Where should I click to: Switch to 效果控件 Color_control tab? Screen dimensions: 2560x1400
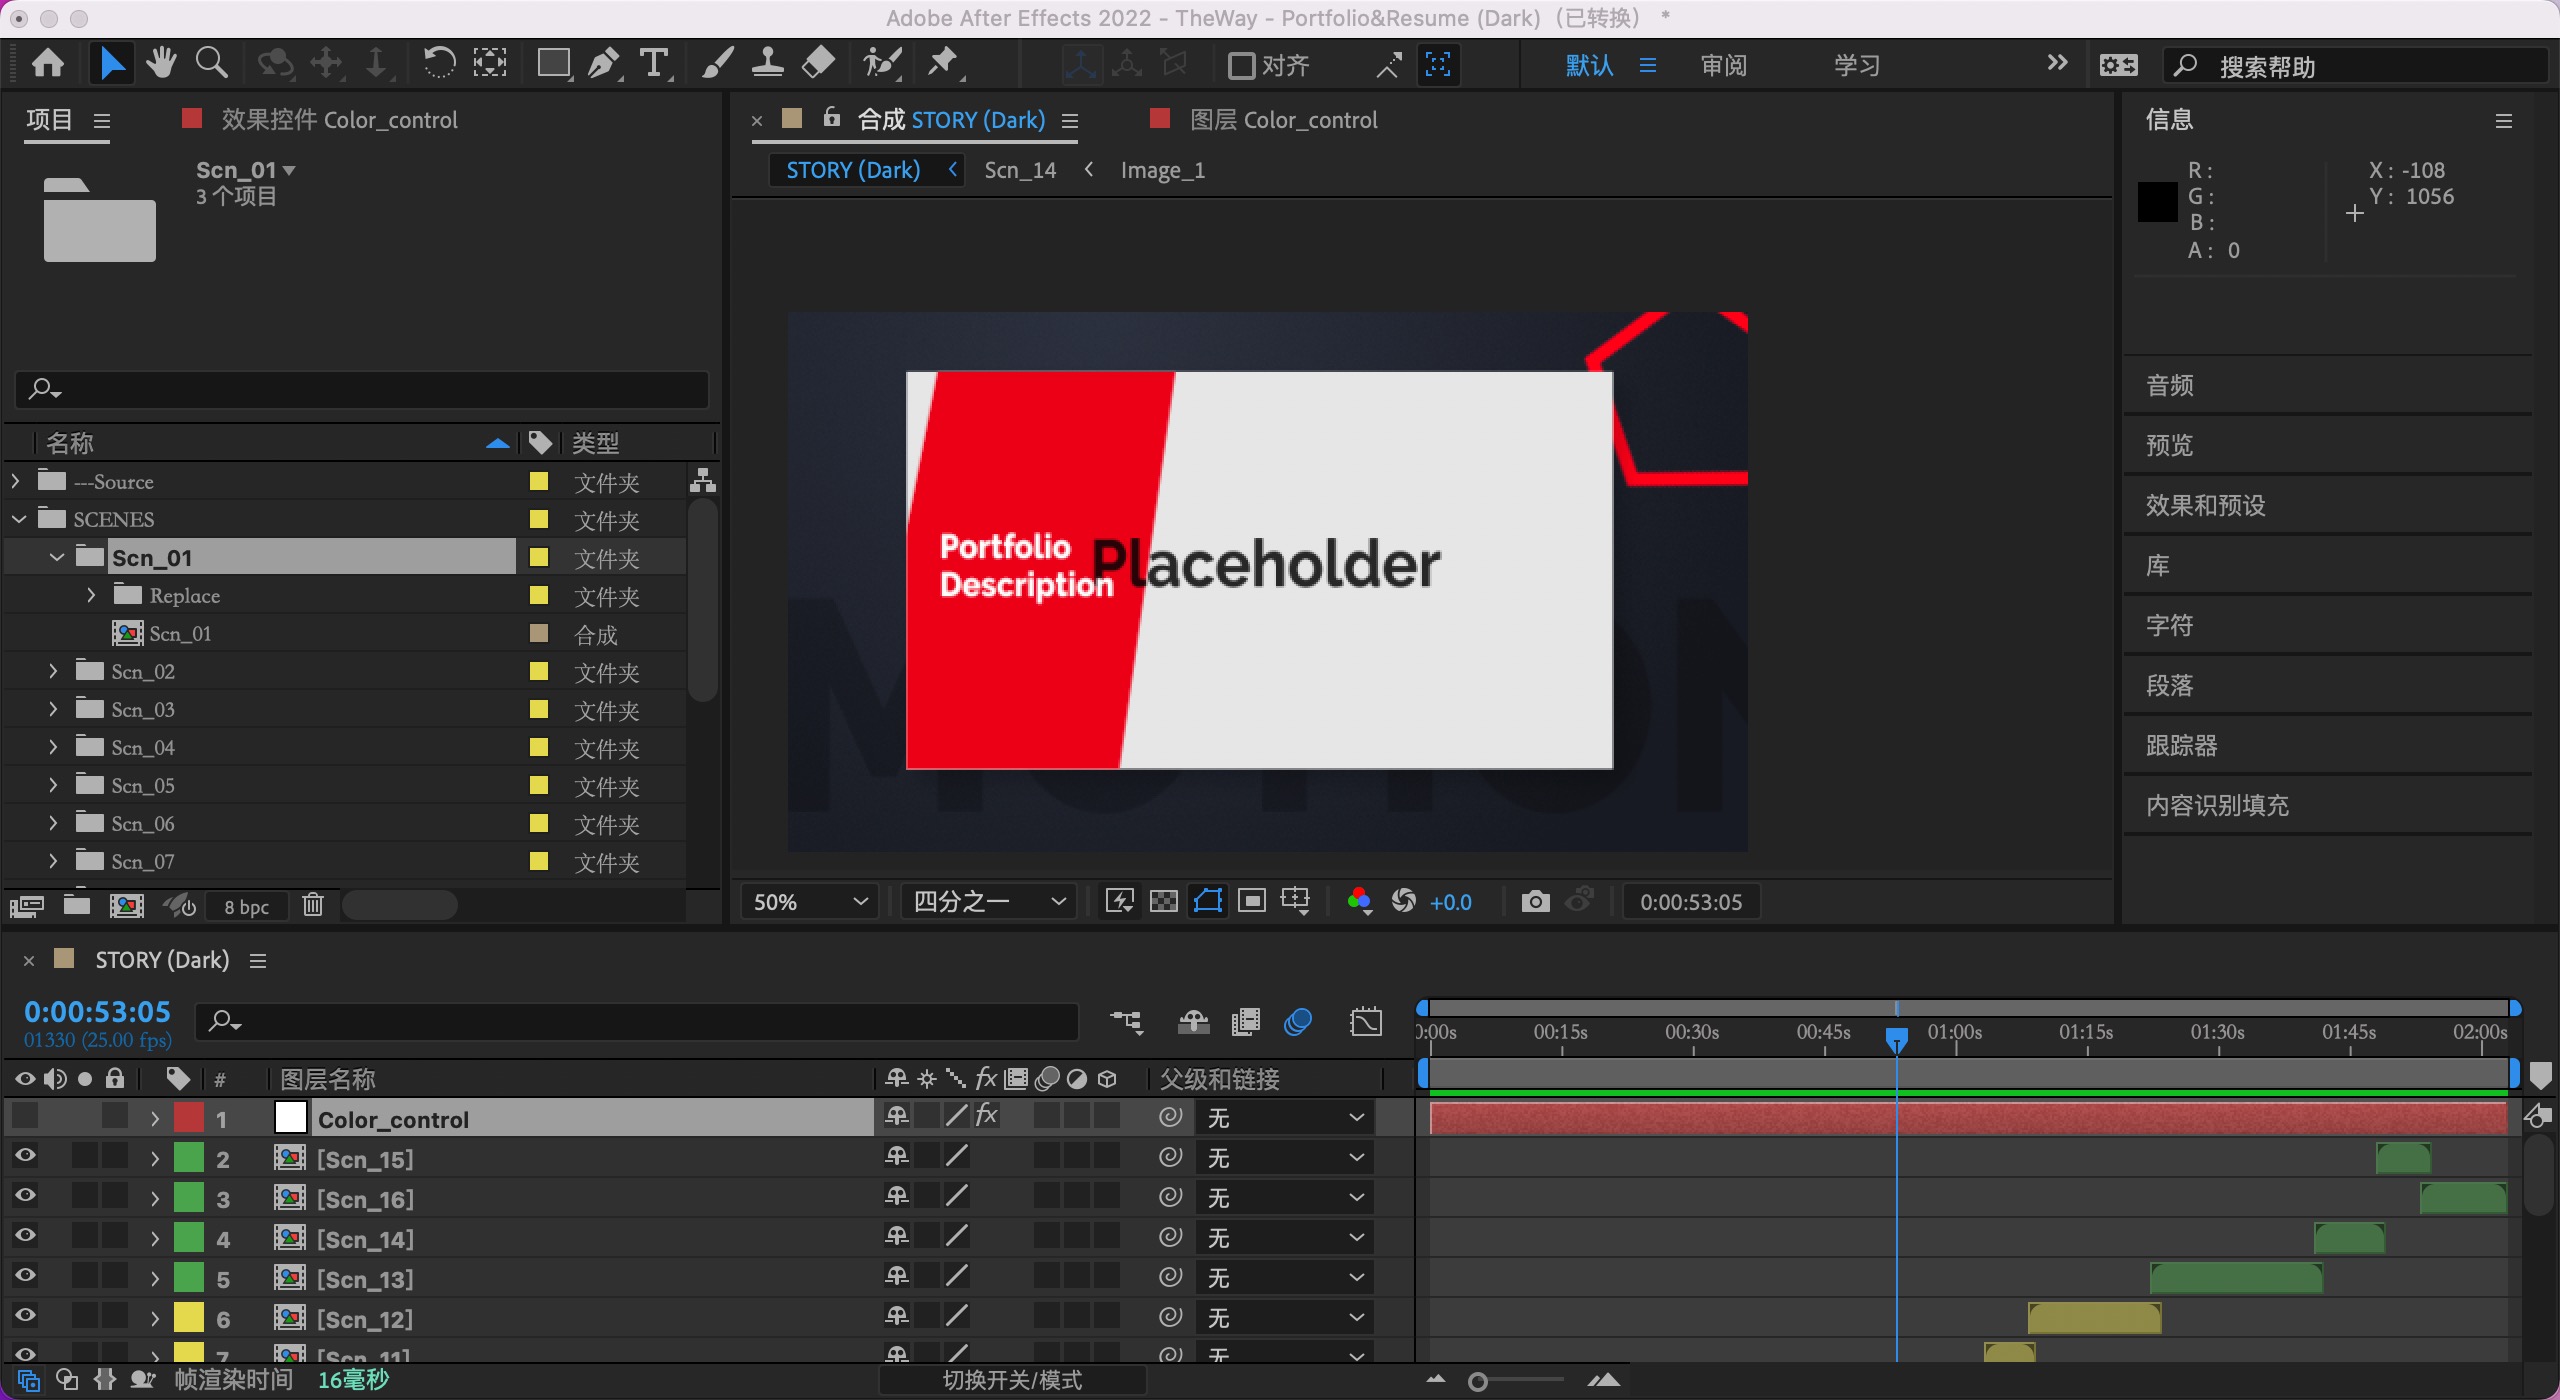[x=338, y=120]
